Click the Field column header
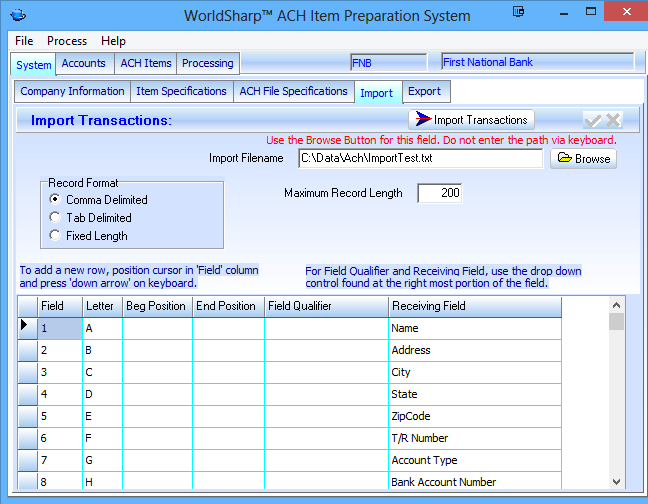Viewport: 648px width, 504px height. [x=60, y=306]
